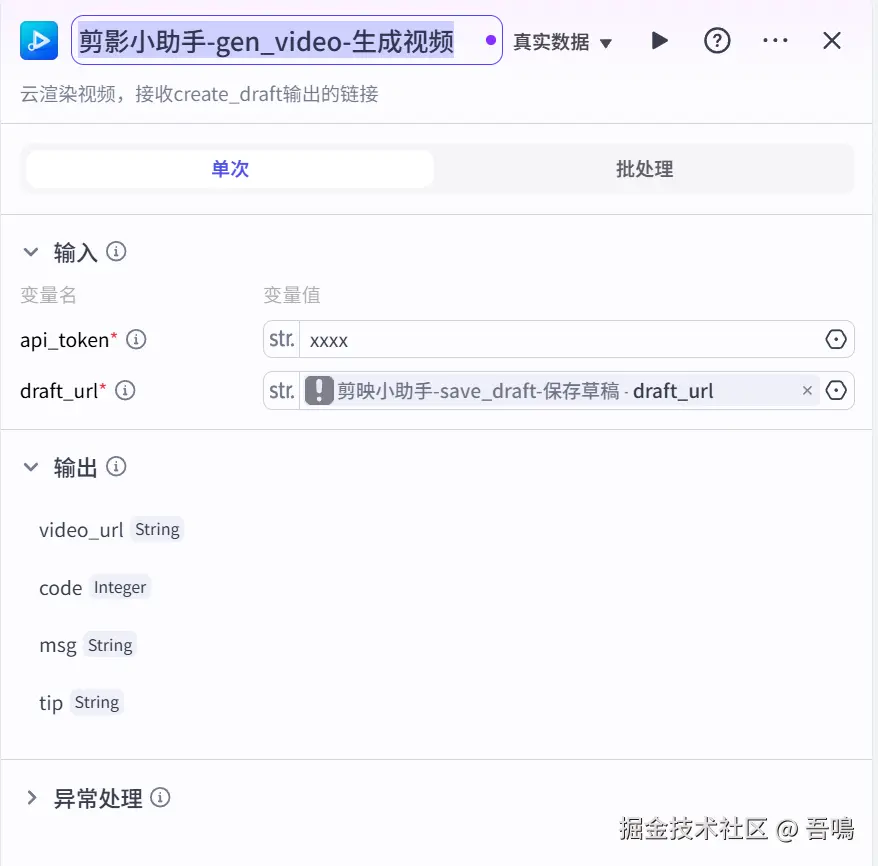Click the blue video plugin node icon
Viewport: 878px width, 866px height.
(x=39, y=40)
